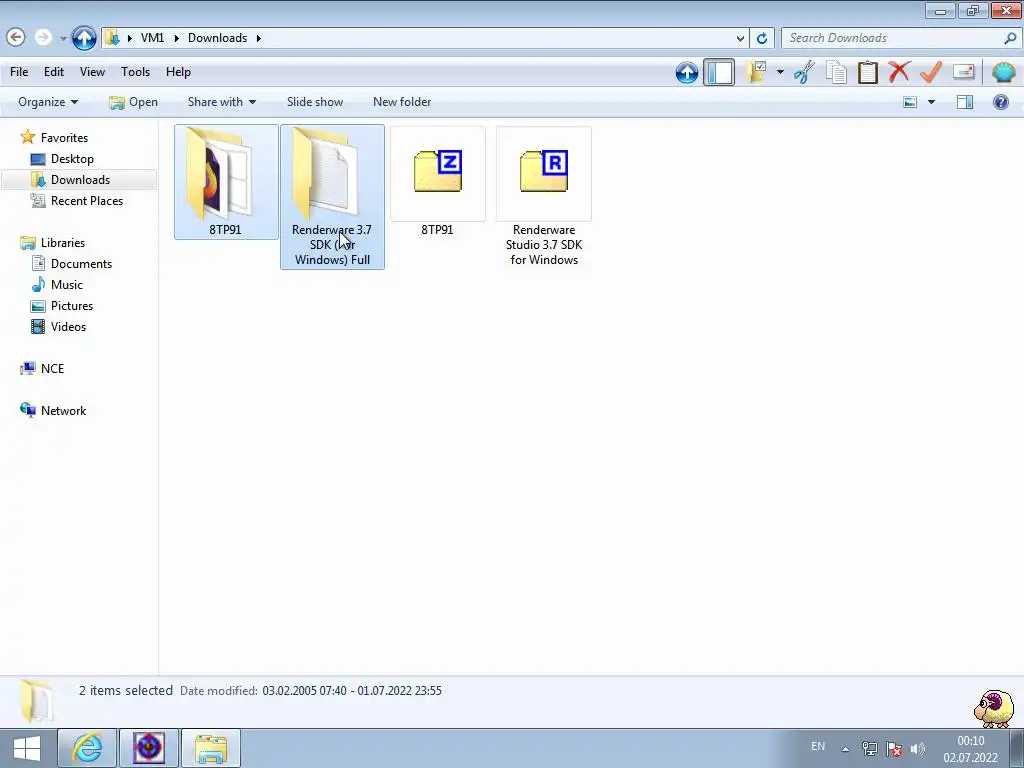Go forward with the Forward arrow

click(x=43, y=37)
